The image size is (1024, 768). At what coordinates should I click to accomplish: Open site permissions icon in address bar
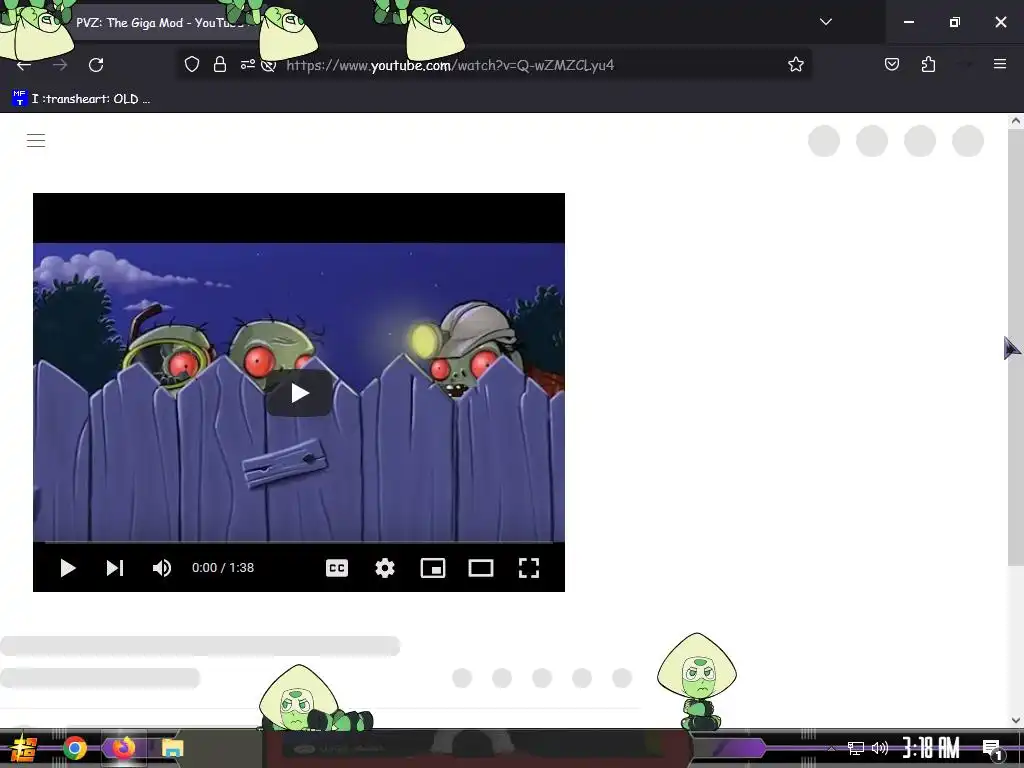click(248, 64)
